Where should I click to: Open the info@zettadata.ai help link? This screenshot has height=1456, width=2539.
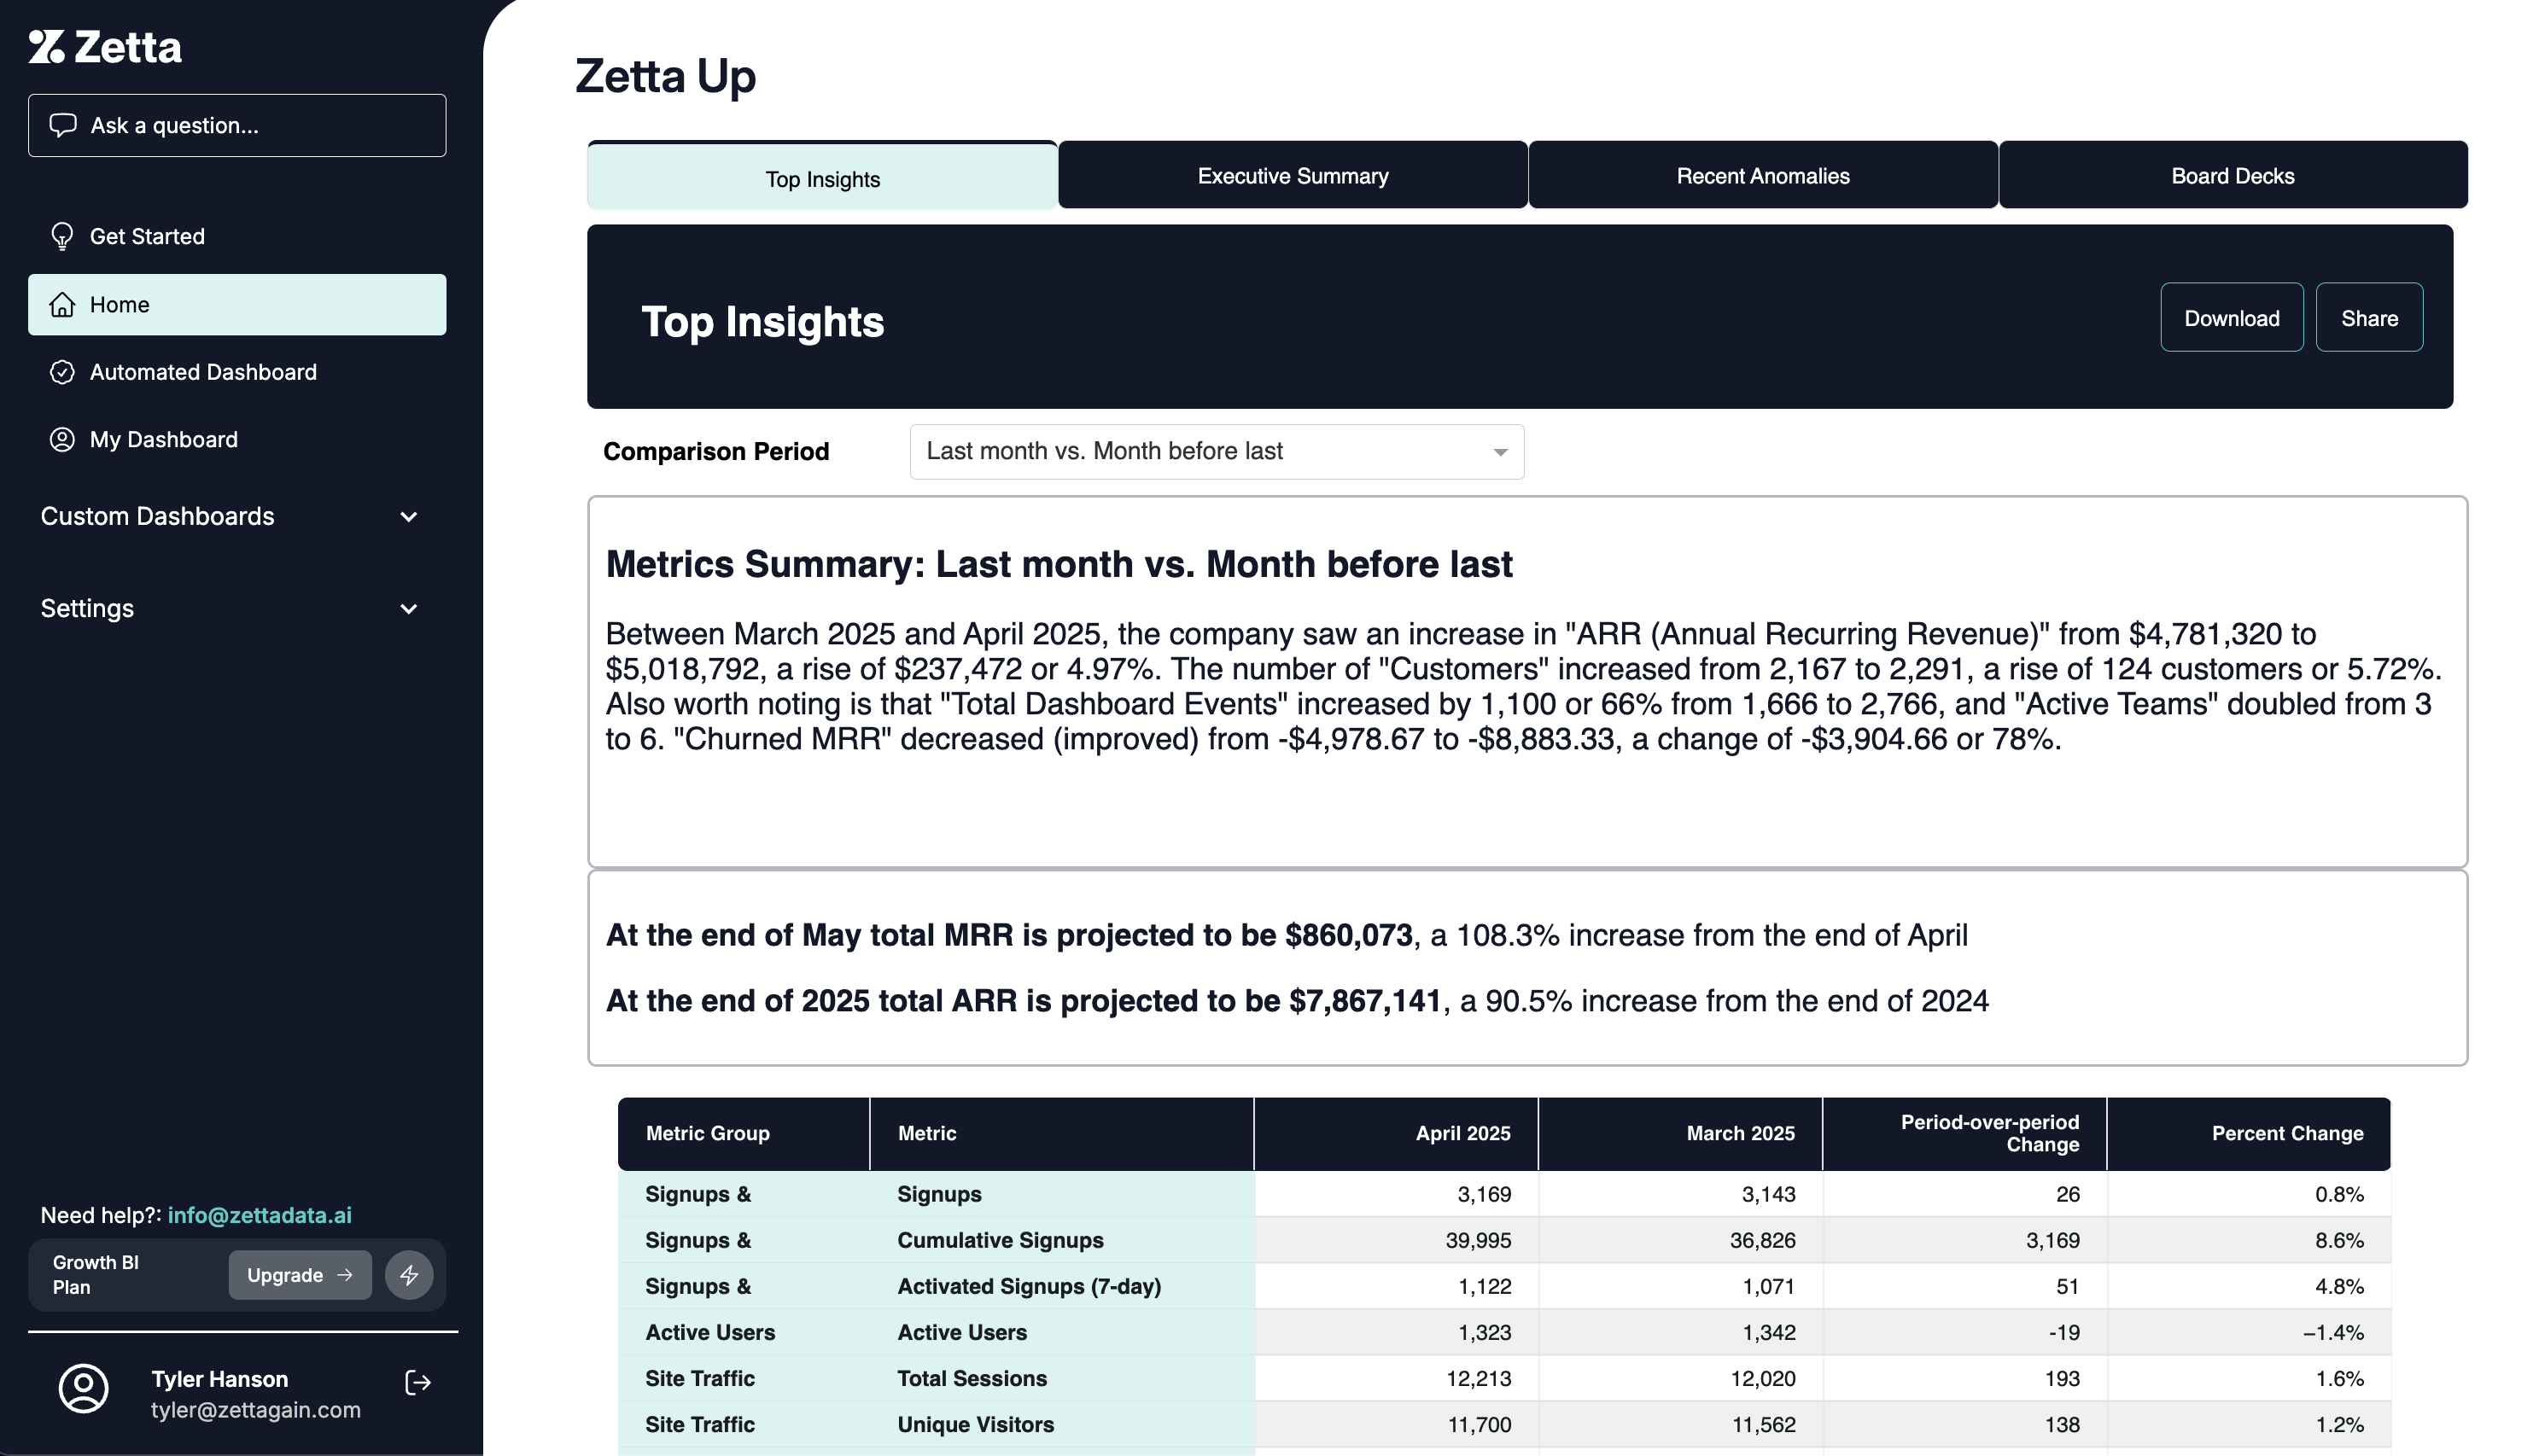259,1215
